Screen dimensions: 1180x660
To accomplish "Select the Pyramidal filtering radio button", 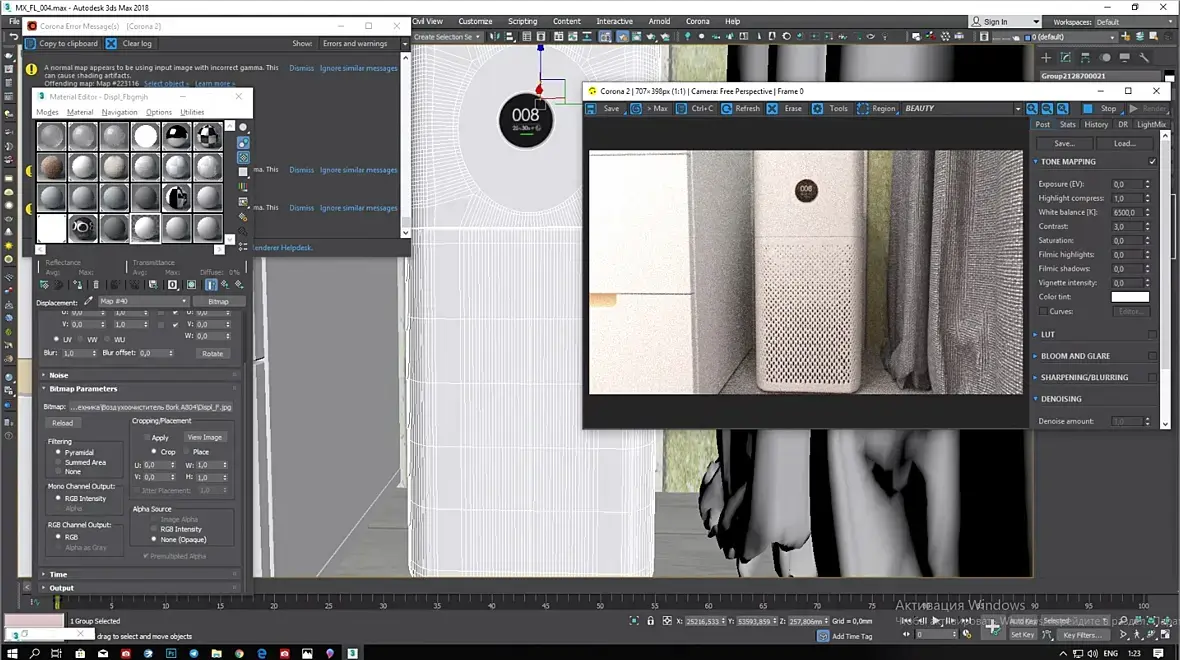I will [58, 452].
